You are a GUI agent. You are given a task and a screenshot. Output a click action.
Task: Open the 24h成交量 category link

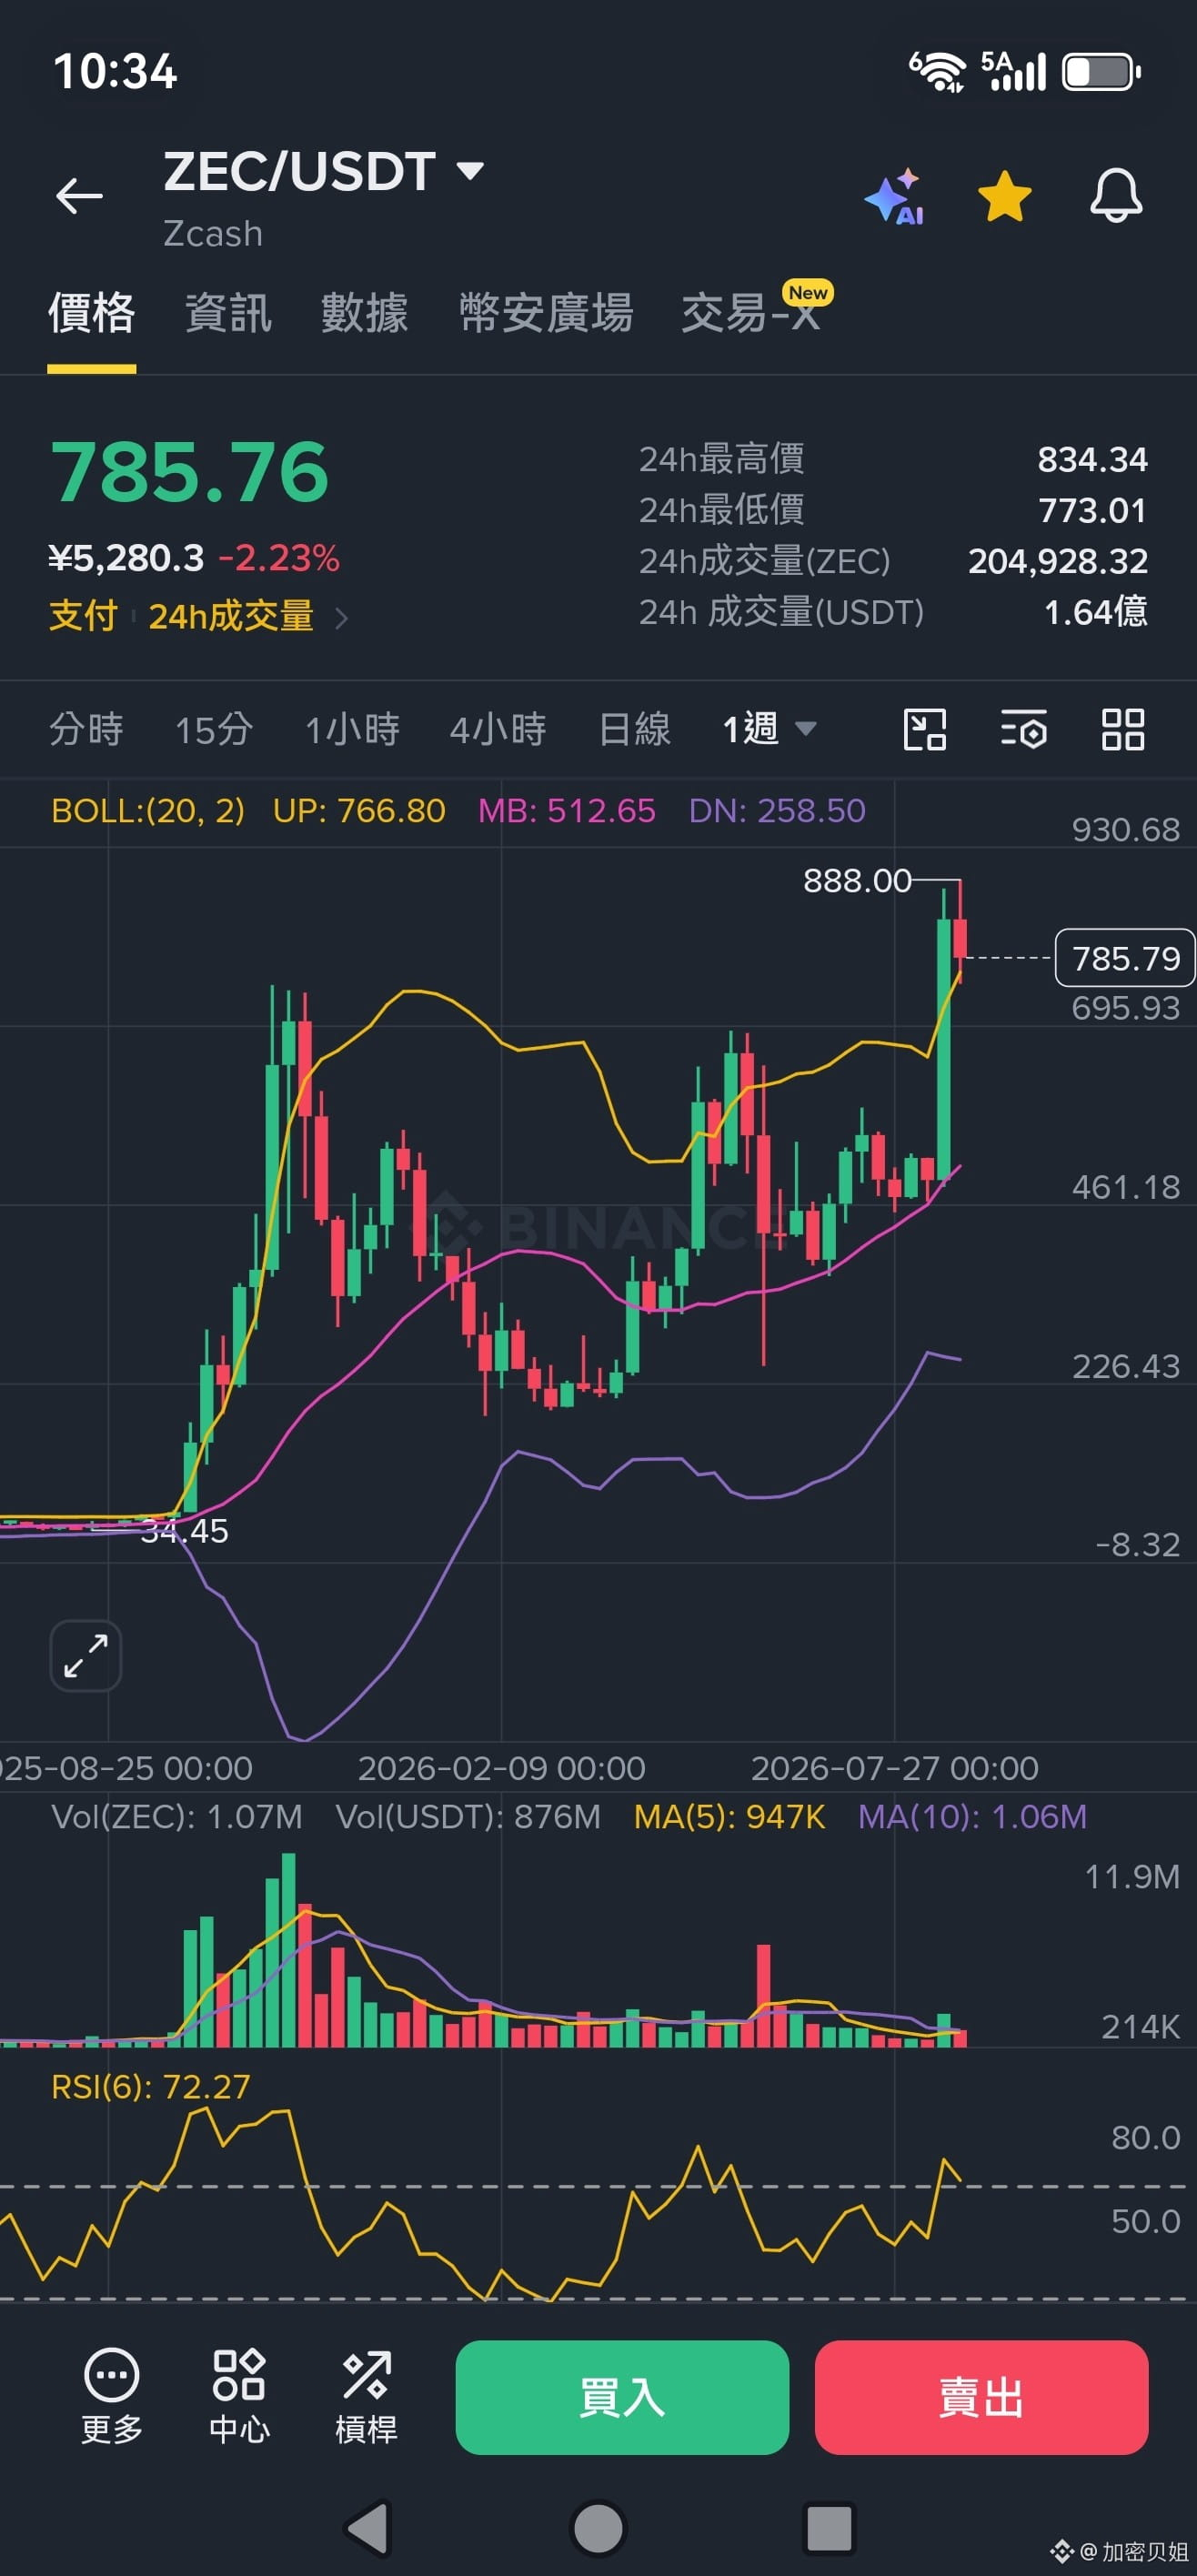231,616
